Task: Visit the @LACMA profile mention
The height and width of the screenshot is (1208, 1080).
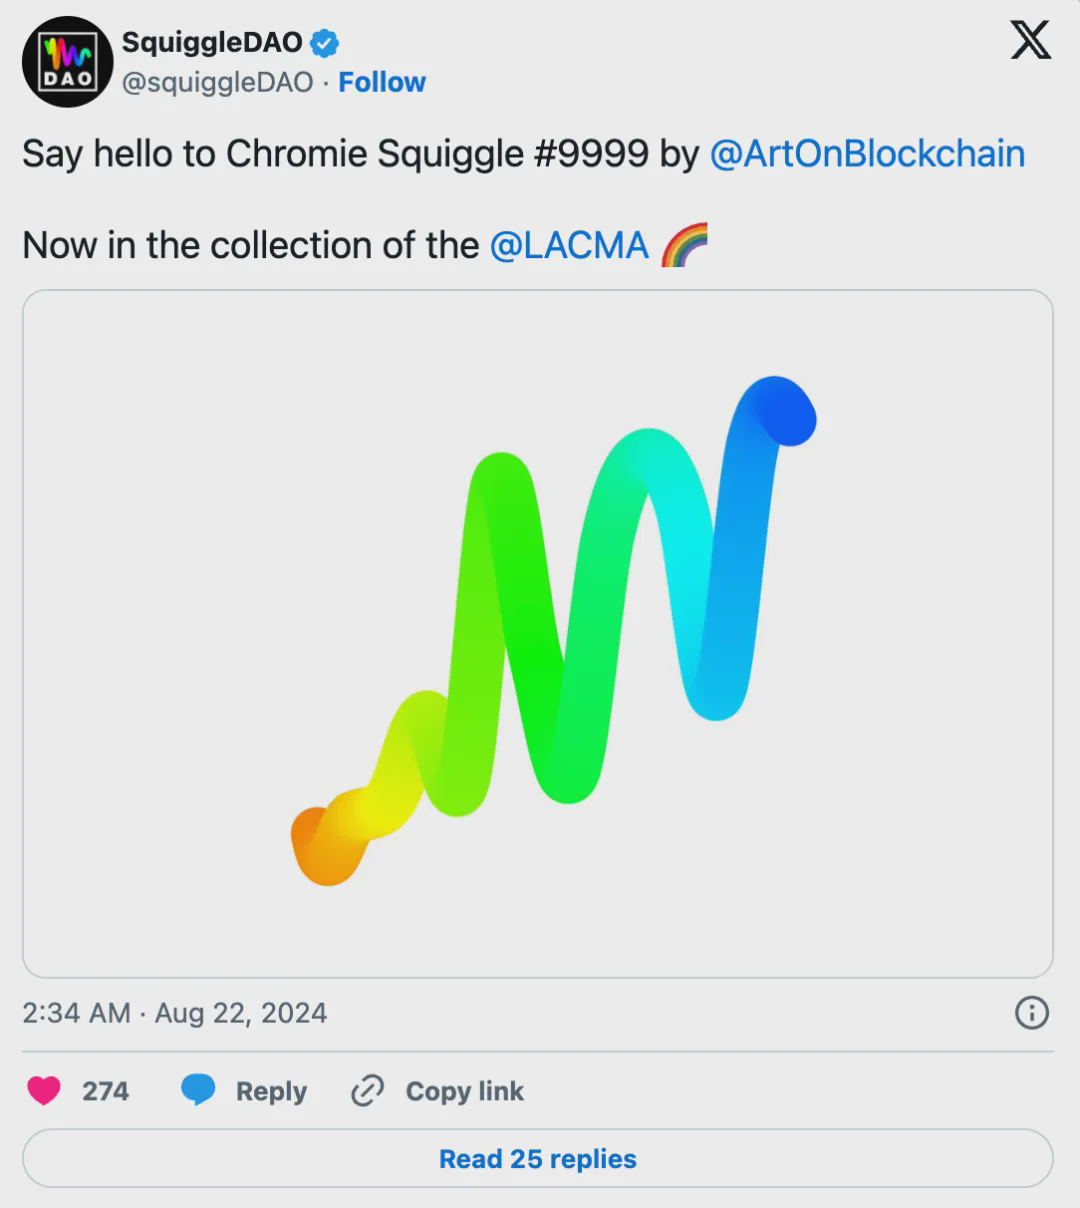Action: (x=569, y=245)
